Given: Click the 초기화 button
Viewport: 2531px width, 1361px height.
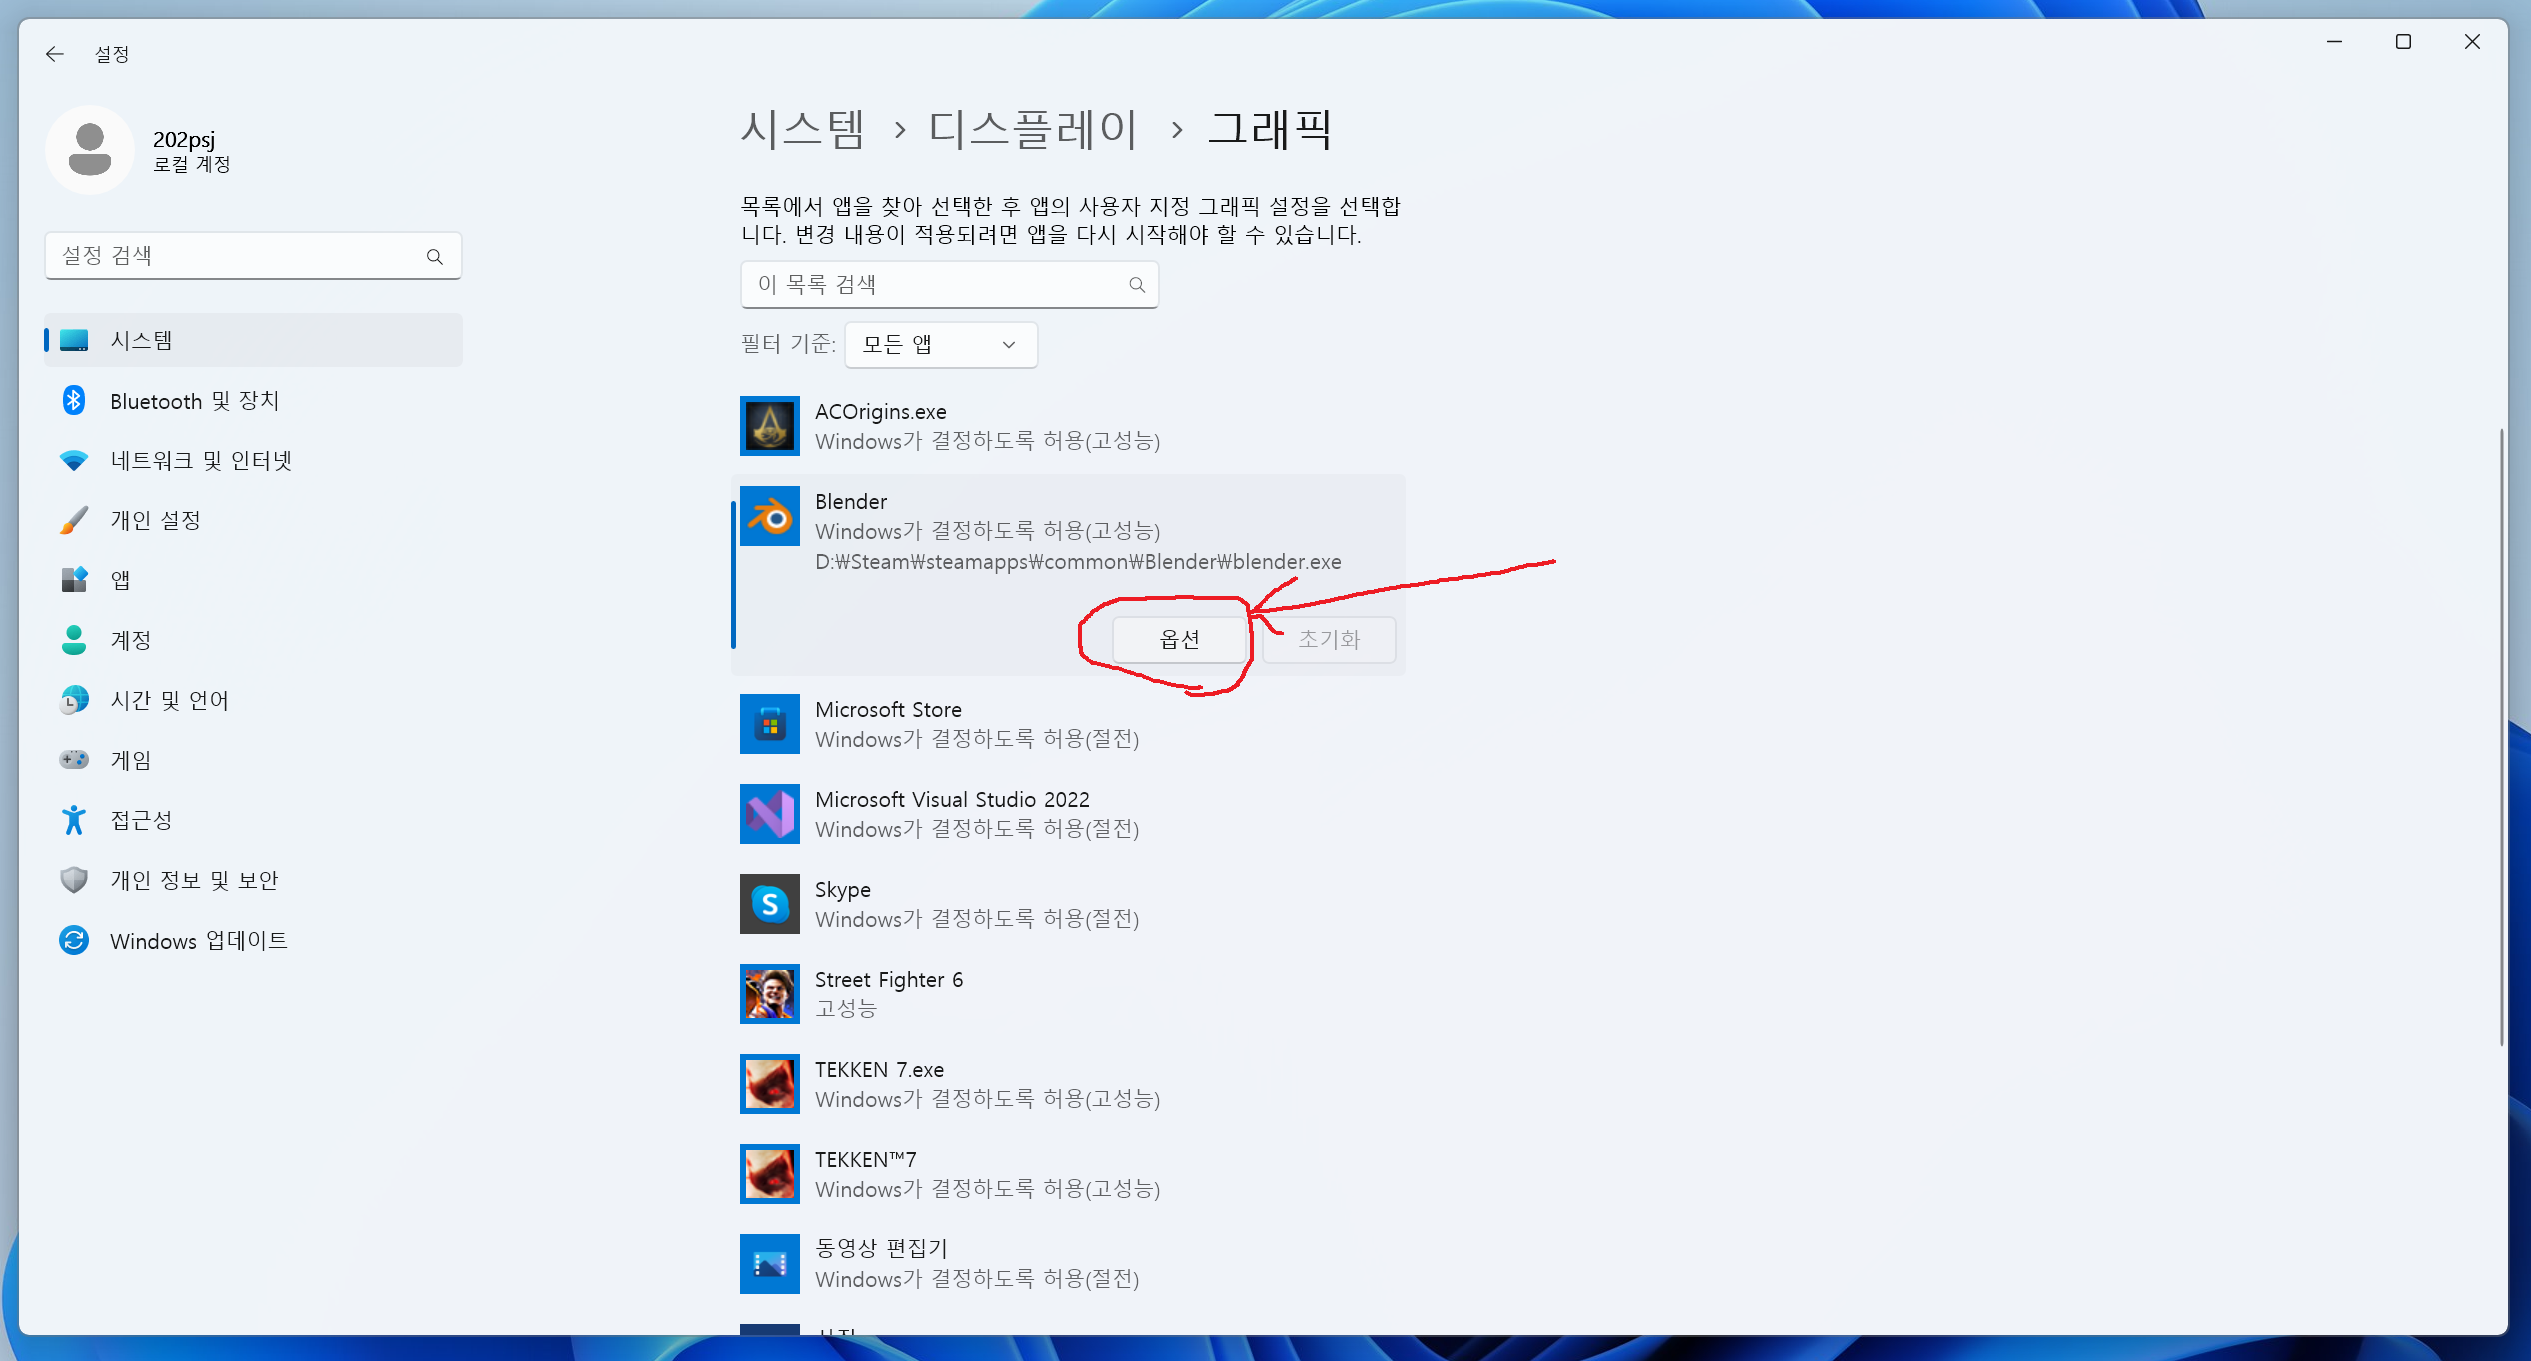Looking at the screenshot, I should [1328, 640].
